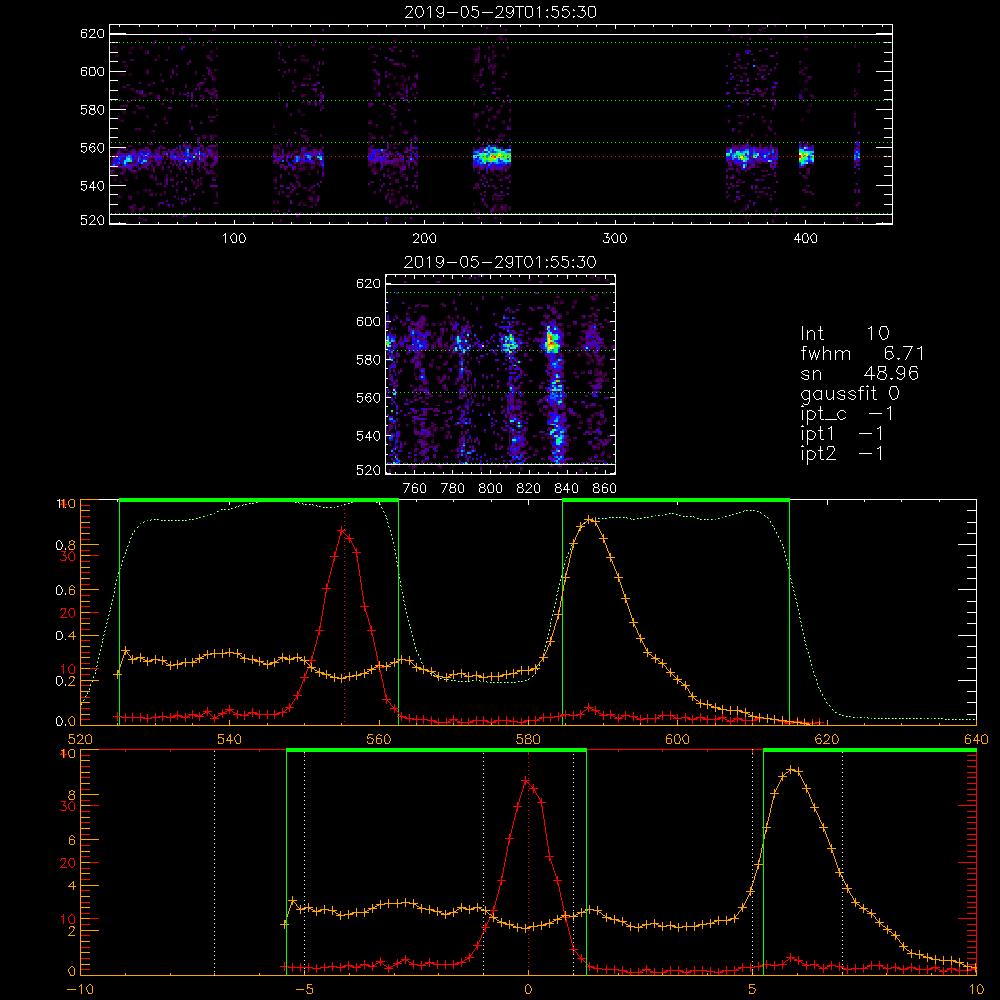This screenshot has width=1000, height=1000.
Task: Select the white '0.8' y-axis label
Action: (x=65, y=545)
